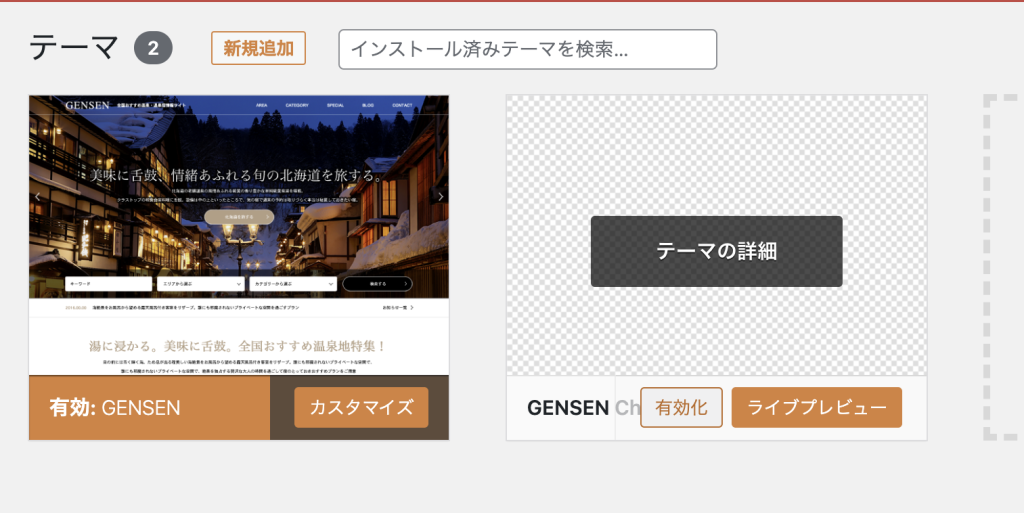Image resolution: width=1024 pixels, height=513 pixels.
Task: Click GENSEN logo in theme screenshot header
Action: coord(88,105)
